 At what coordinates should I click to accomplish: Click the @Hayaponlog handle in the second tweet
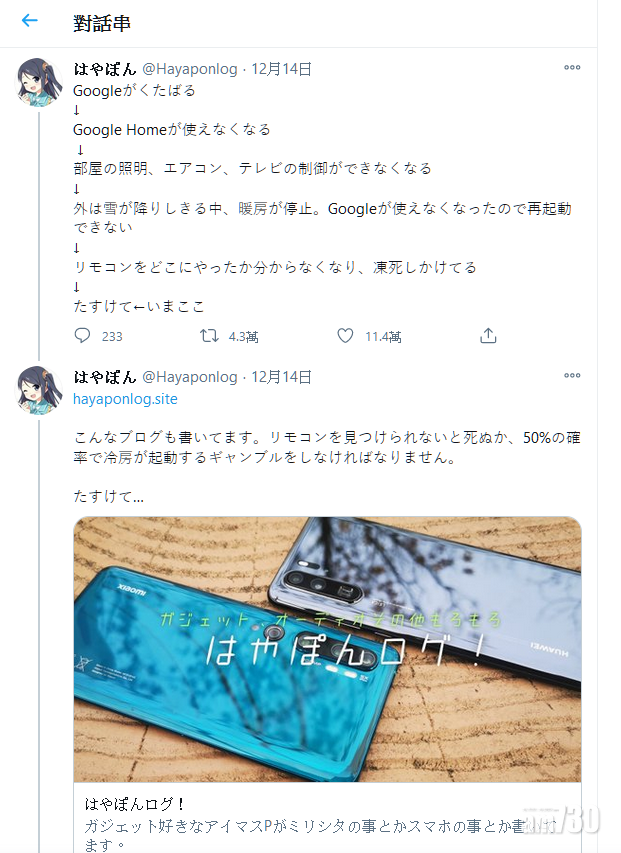pyautogui.click(x=190, y=376)
